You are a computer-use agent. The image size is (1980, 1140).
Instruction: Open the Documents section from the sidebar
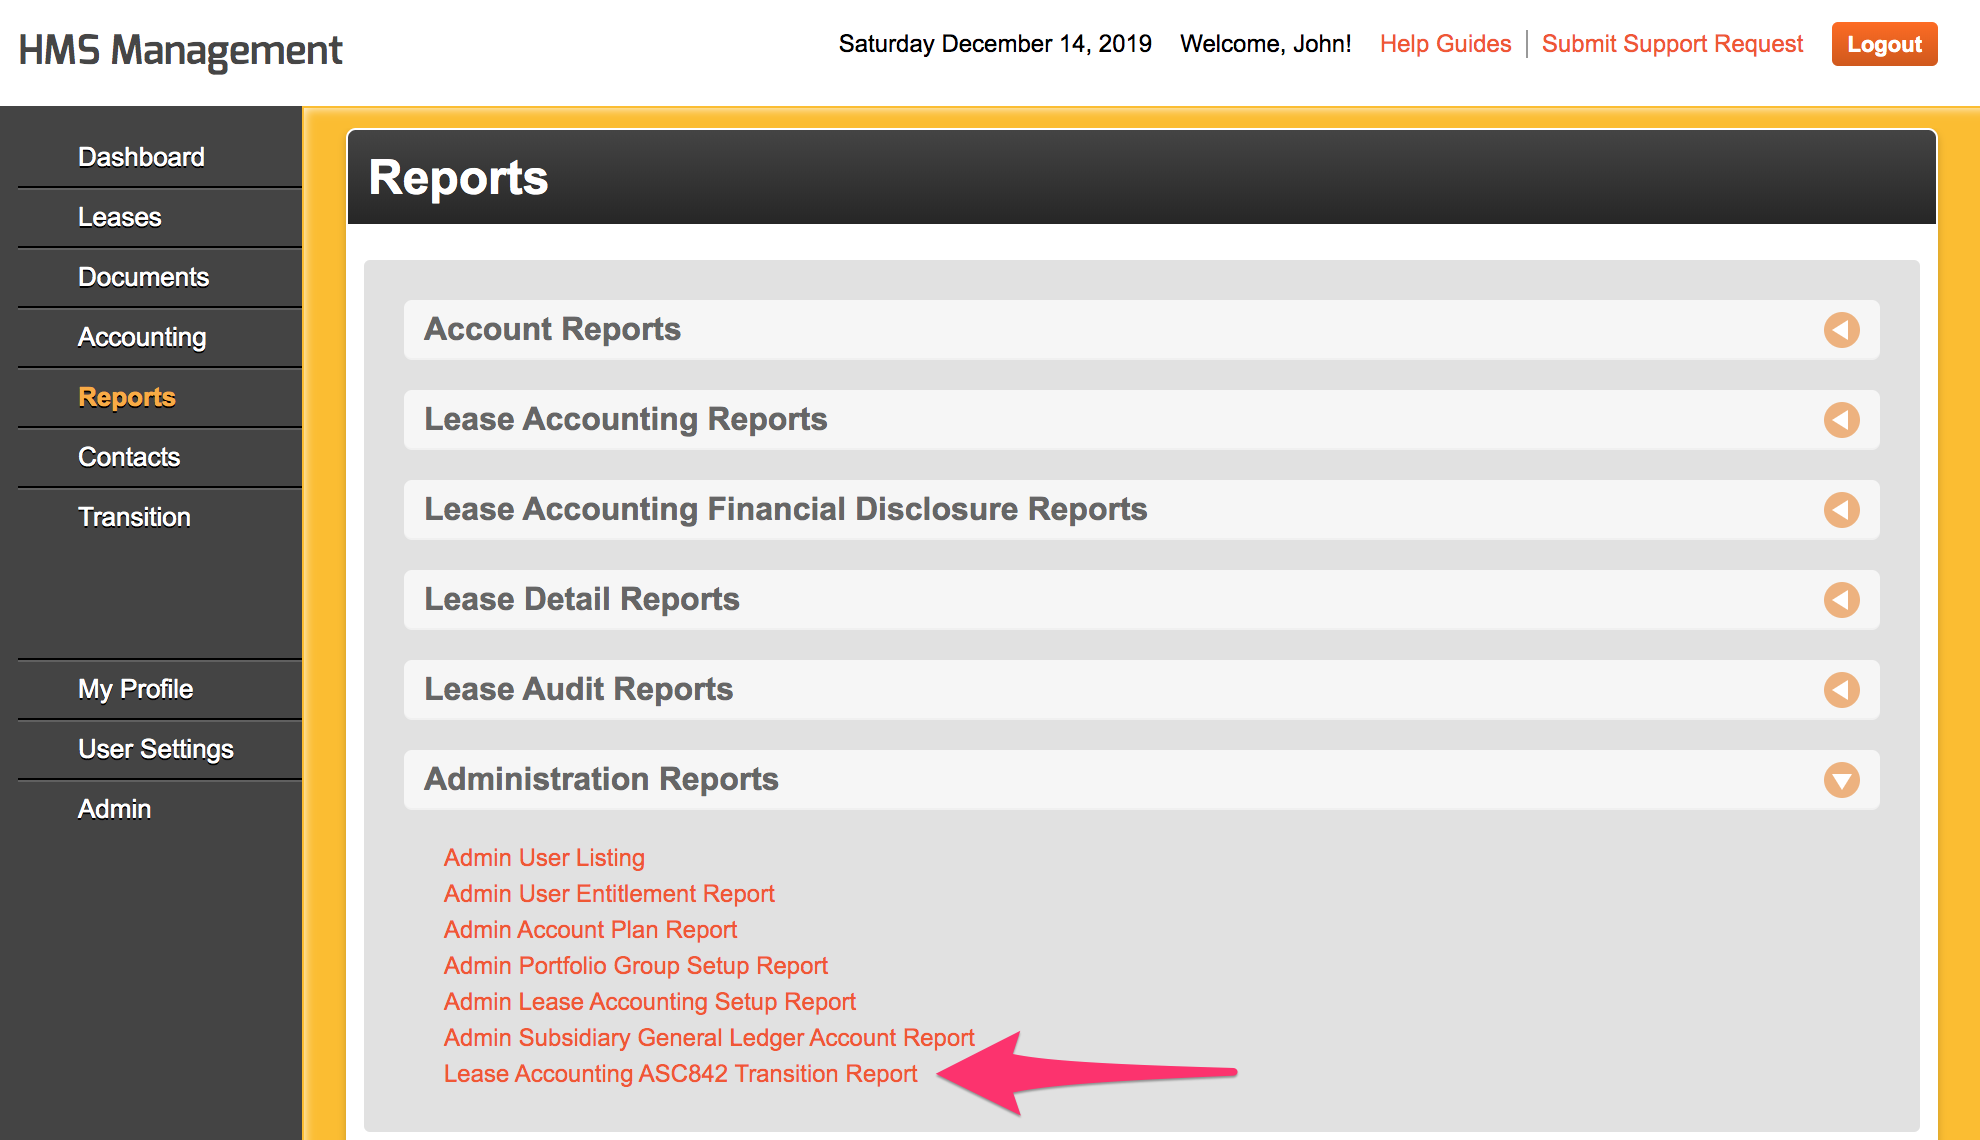click(144, 277)
